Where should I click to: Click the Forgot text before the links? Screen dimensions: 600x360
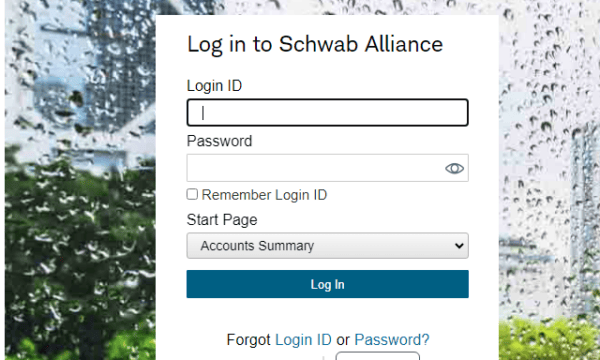(x=248, y=340)
